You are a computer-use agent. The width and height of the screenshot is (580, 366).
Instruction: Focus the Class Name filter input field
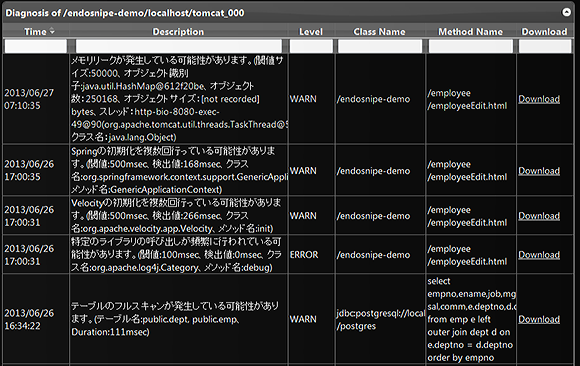[380, 46]
